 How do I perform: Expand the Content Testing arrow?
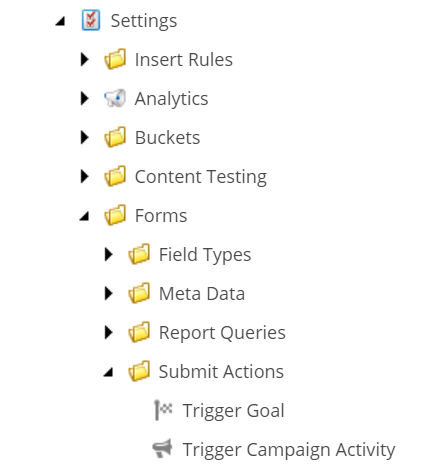tap(85, 176)
